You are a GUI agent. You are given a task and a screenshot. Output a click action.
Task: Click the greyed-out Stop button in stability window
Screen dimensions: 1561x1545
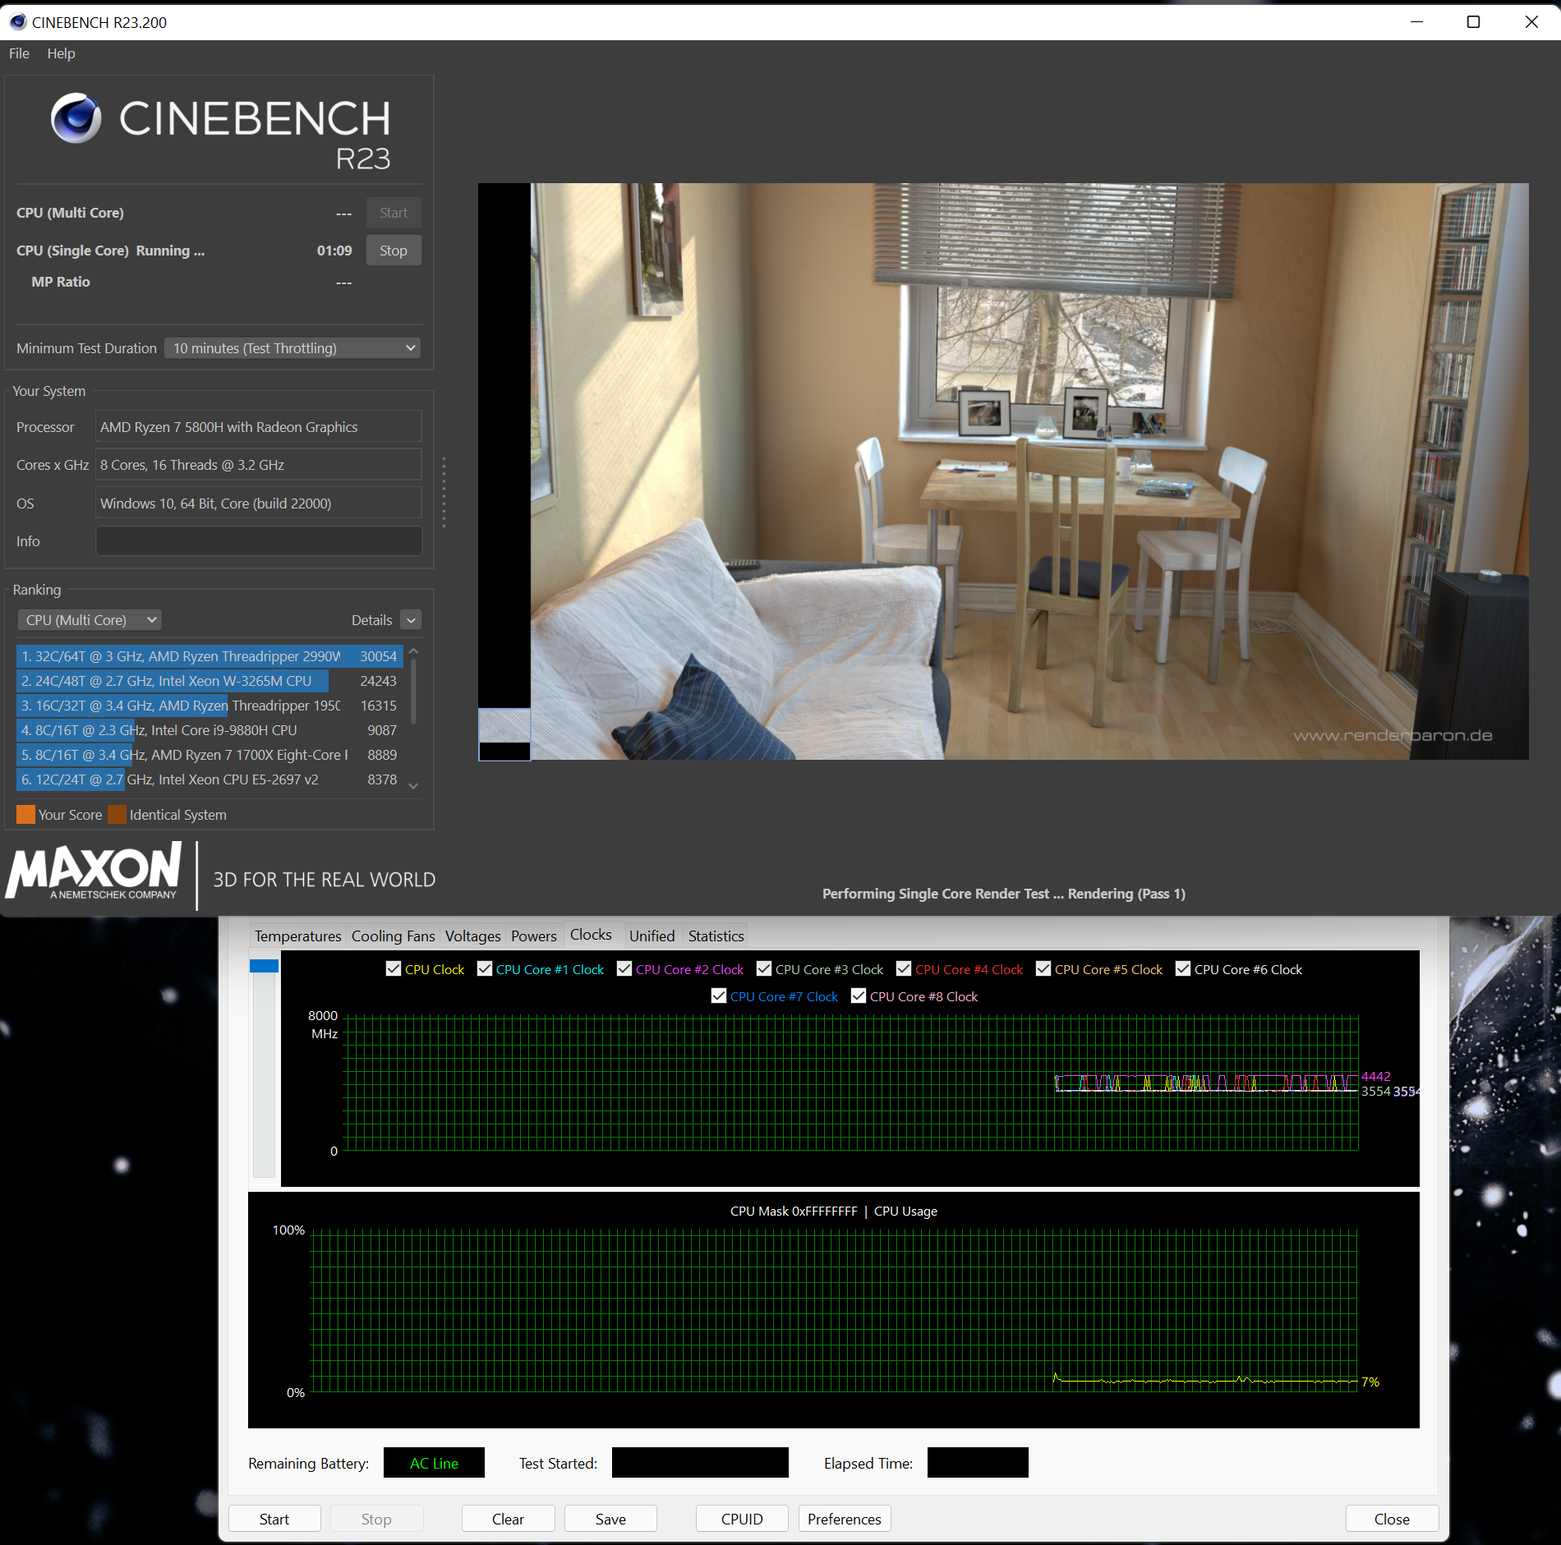[376, 1519]
